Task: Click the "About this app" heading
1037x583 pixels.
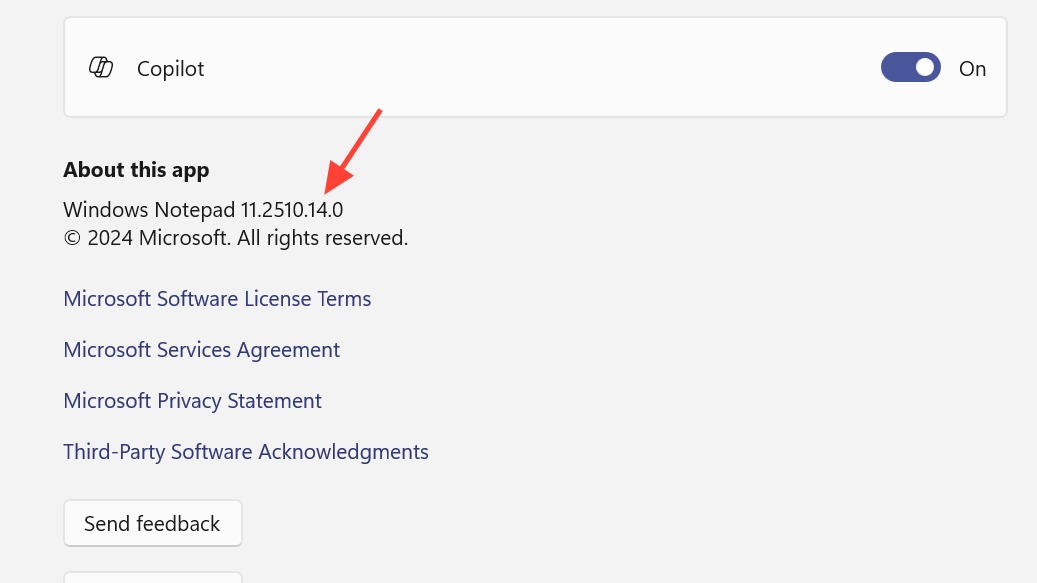Action: [x=136, y=170]
